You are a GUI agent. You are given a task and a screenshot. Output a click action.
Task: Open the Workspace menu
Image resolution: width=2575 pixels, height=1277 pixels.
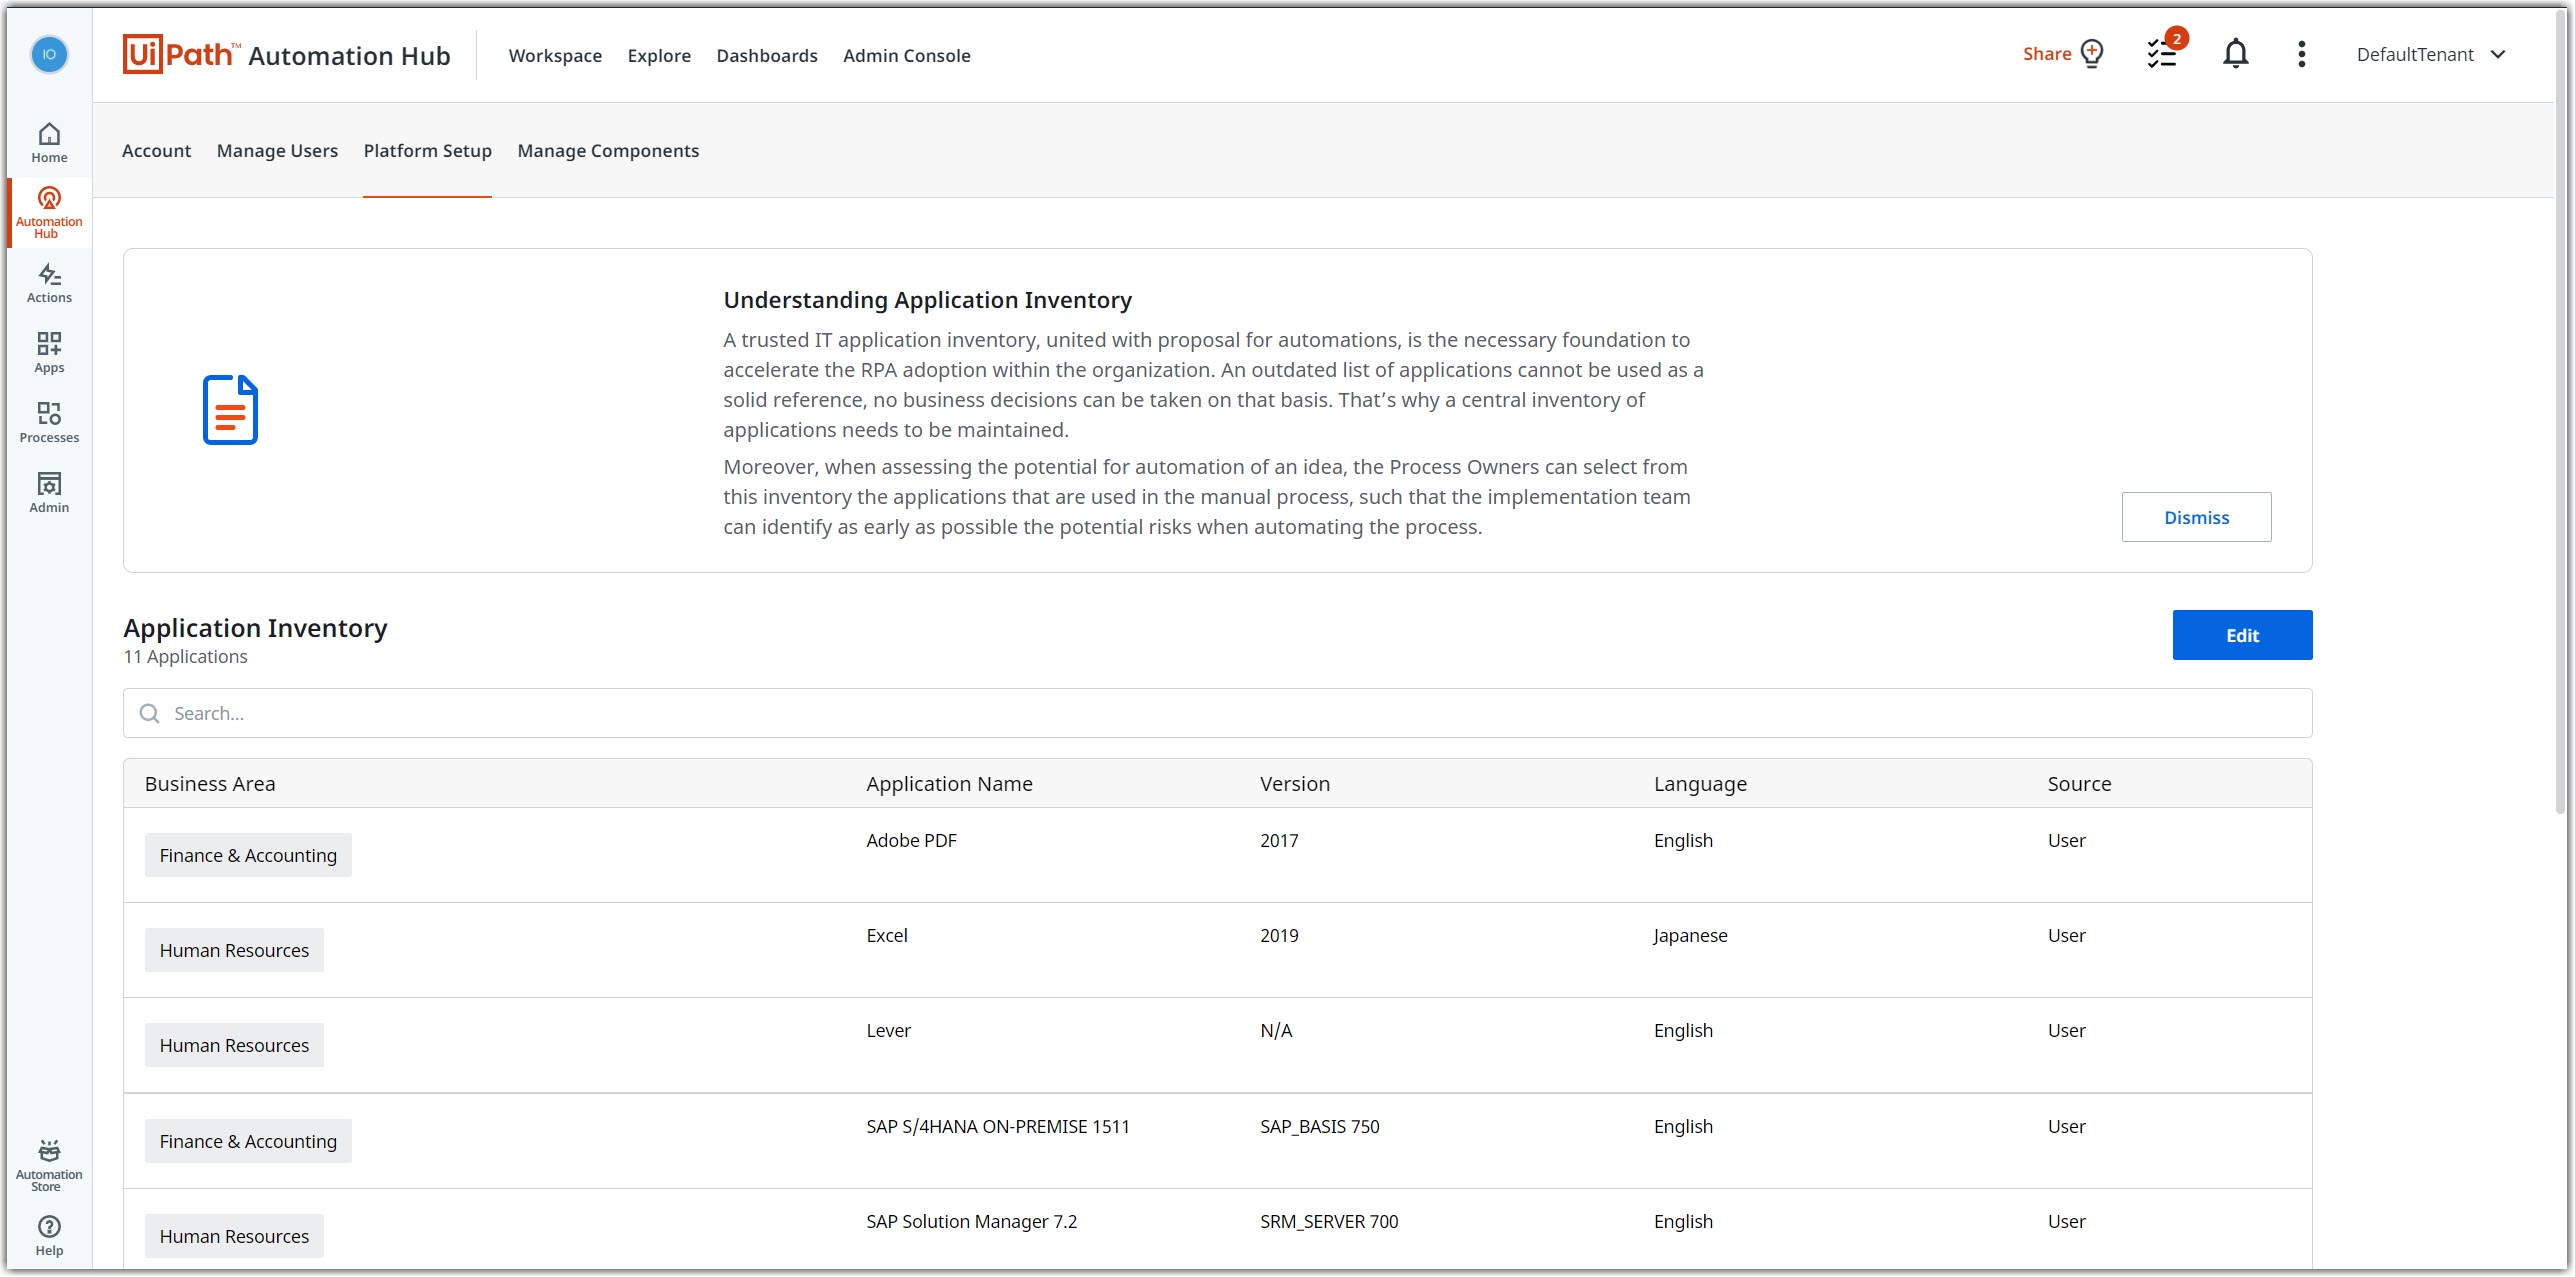(555, 56)
